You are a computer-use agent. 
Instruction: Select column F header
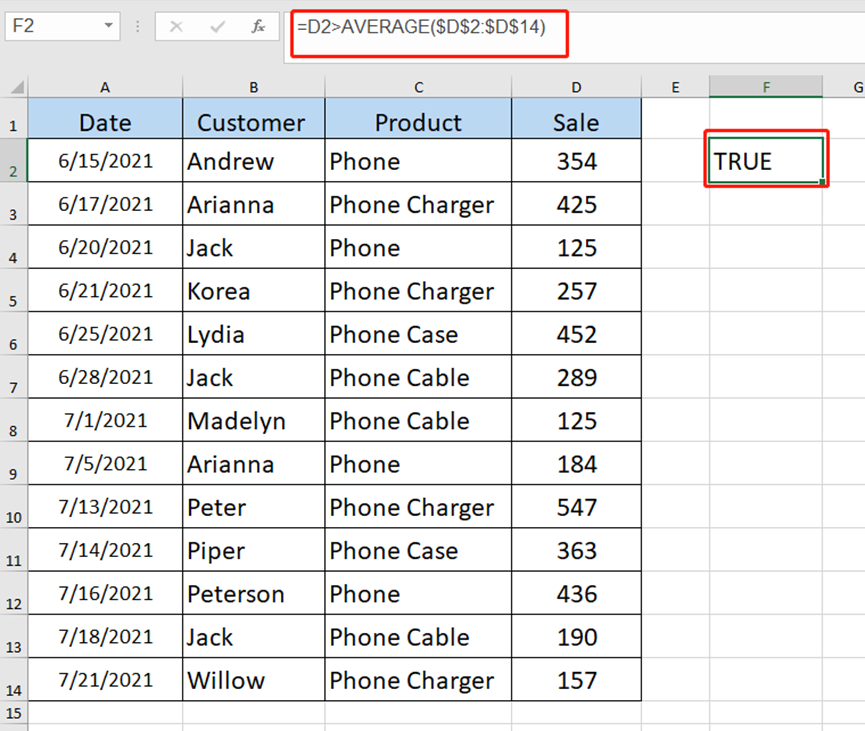[x=765, y=87]
